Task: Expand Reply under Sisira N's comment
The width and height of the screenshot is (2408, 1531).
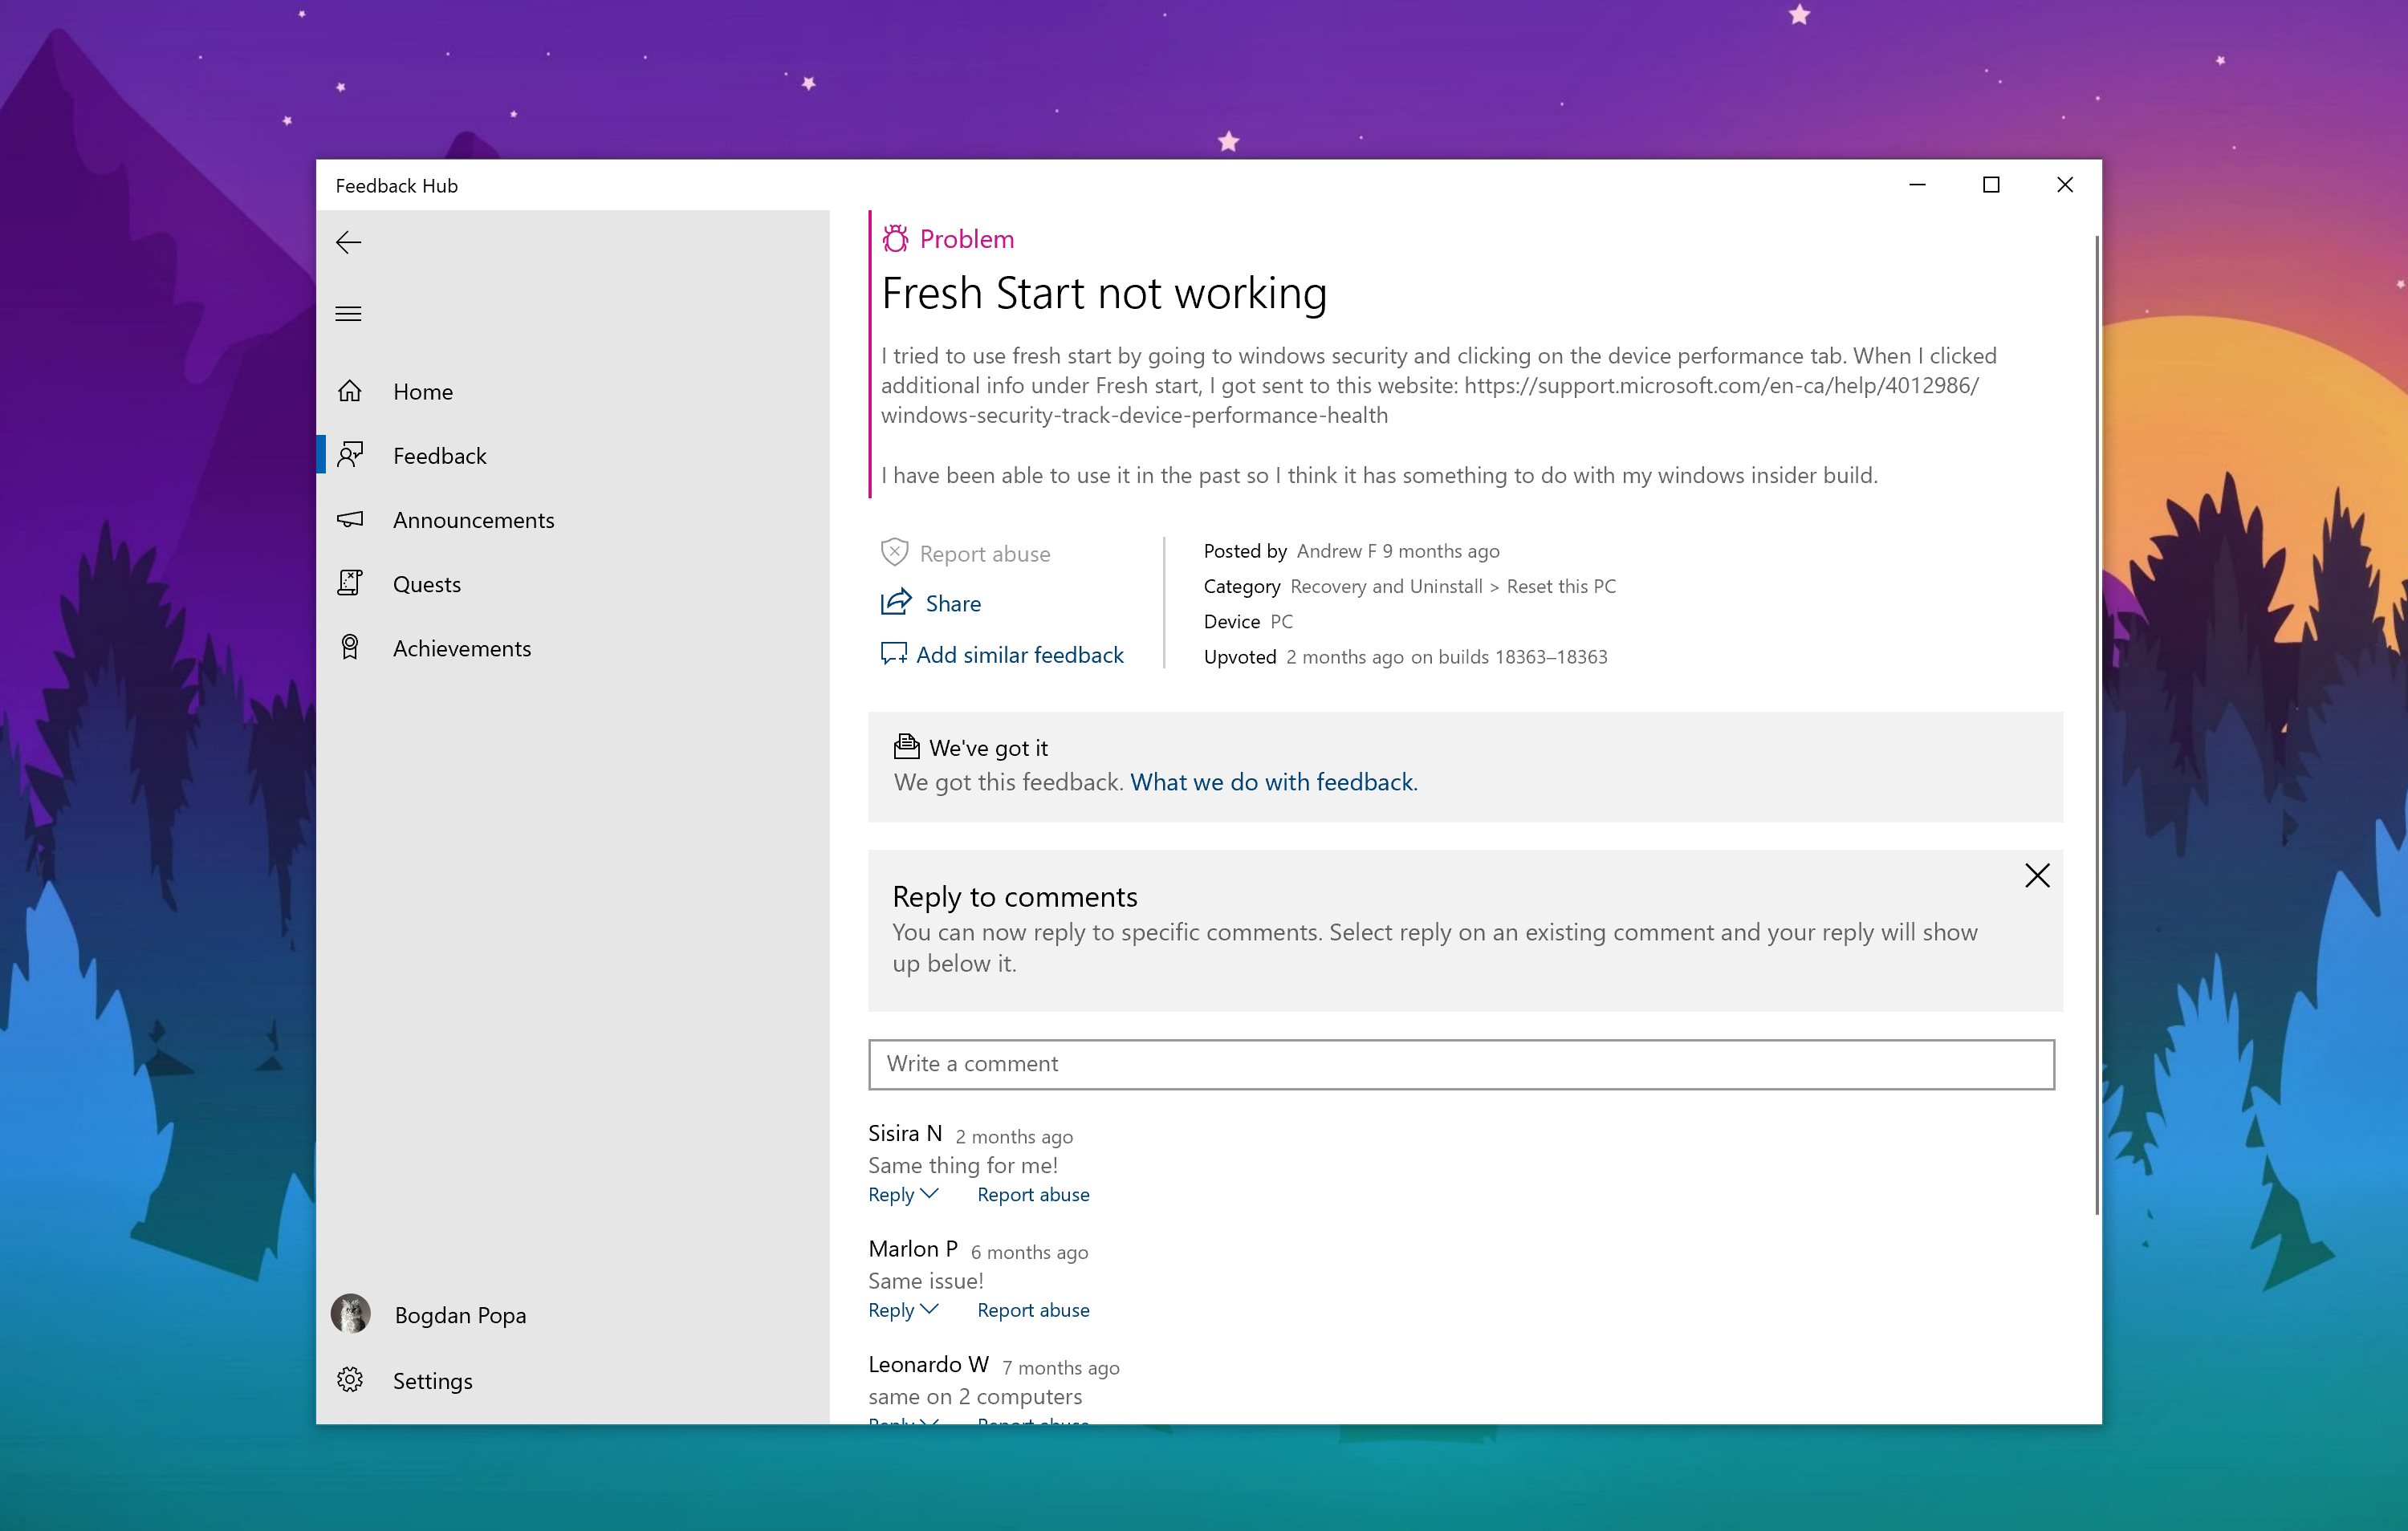Action: click(902, 1194)
